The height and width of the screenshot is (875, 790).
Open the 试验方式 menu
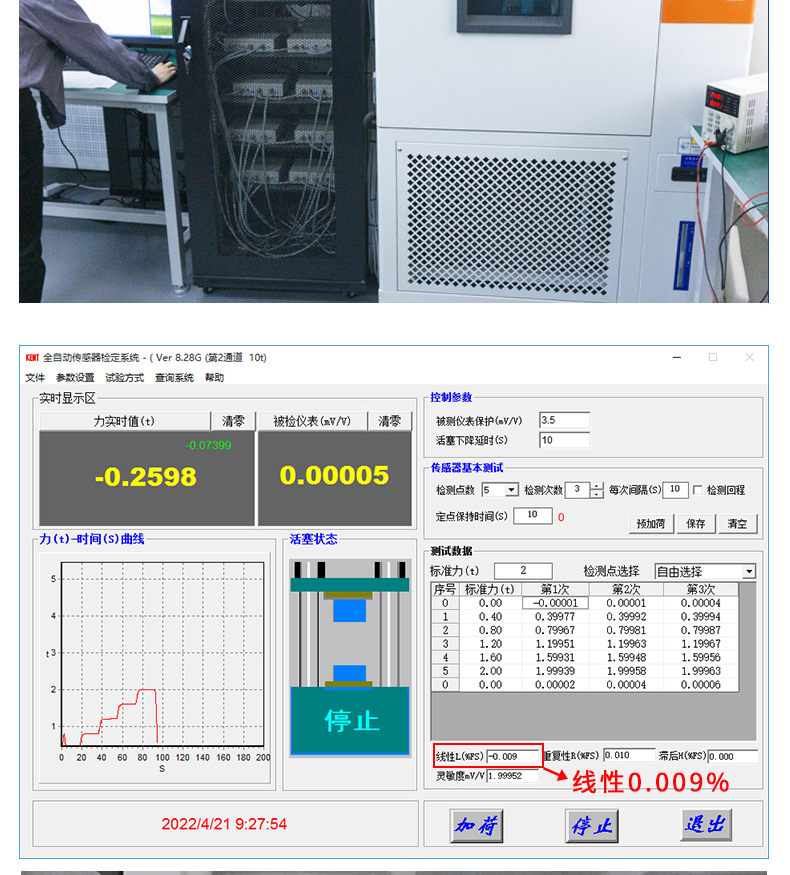tap(125, 378)
